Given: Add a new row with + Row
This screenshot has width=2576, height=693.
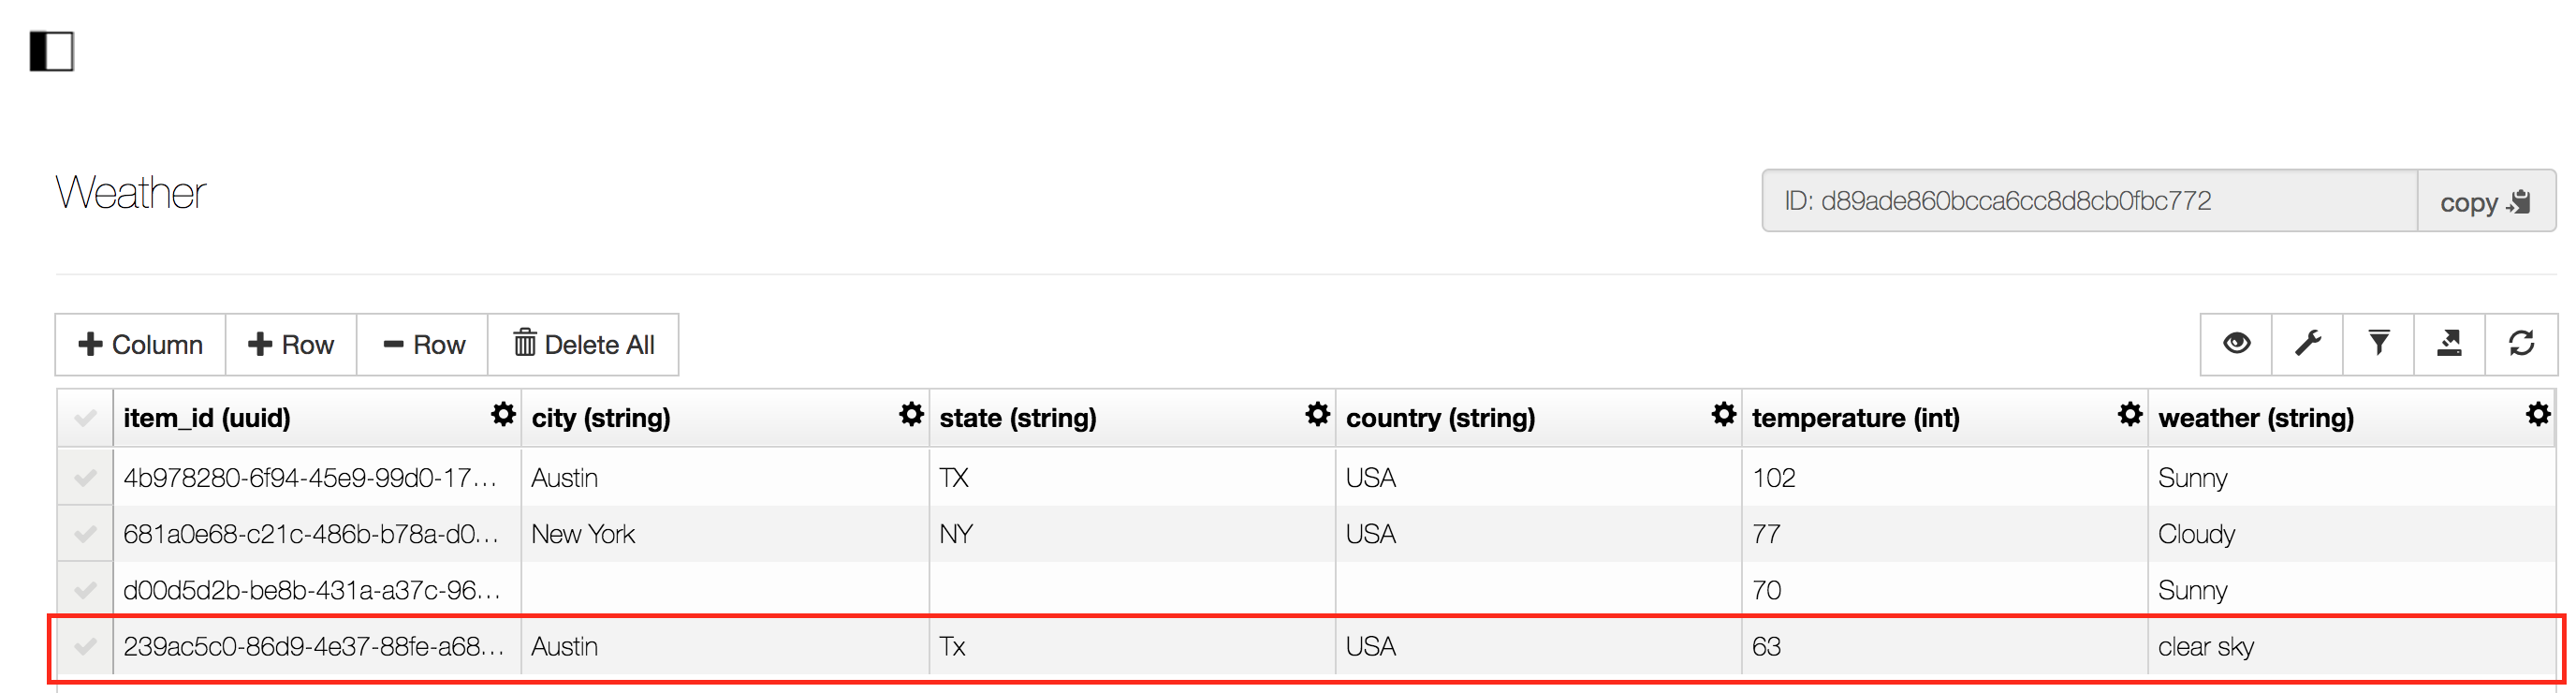Looking at the screenshot, I should [291, 345].
